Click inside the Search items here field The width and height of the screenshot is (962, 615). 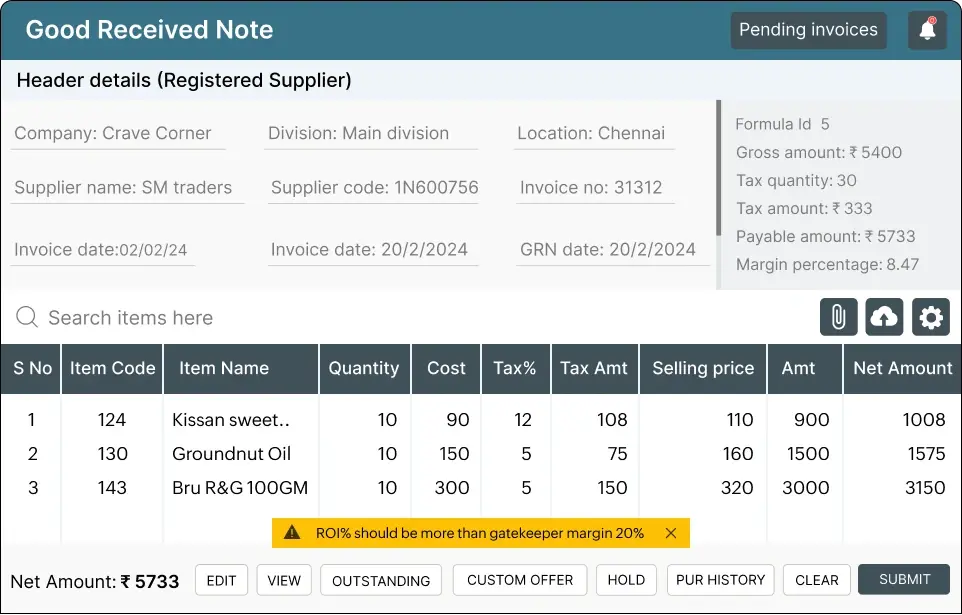[x=130, y=317]
